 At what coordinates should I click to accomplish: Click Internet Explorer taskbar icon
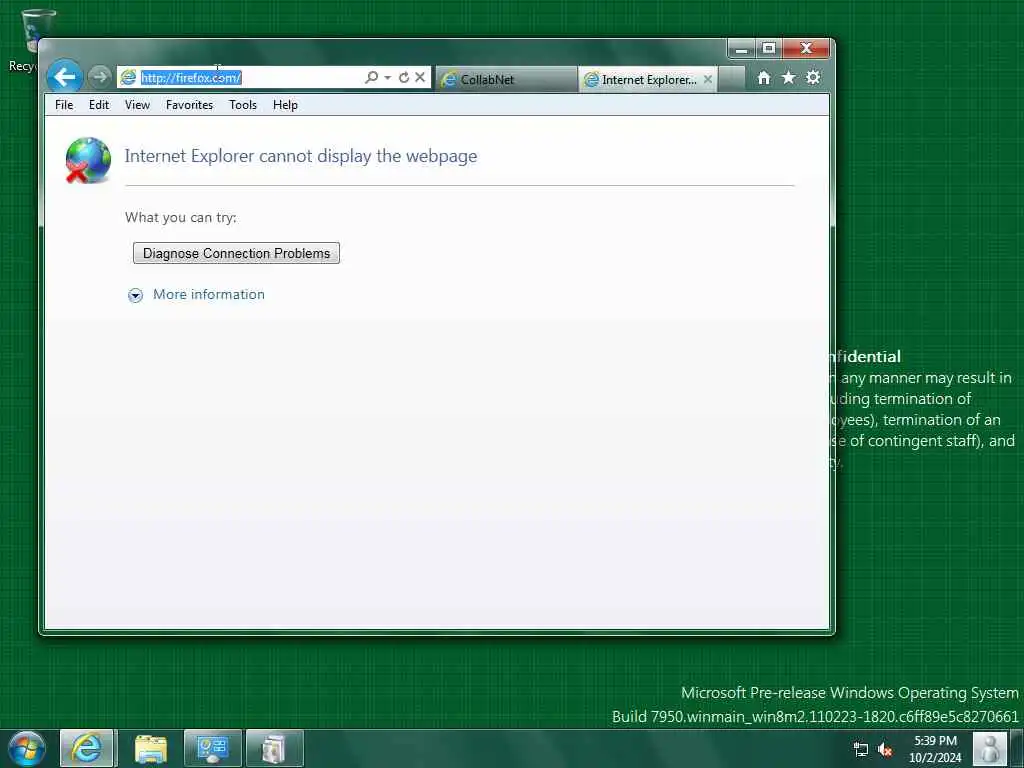coord(87,748)
